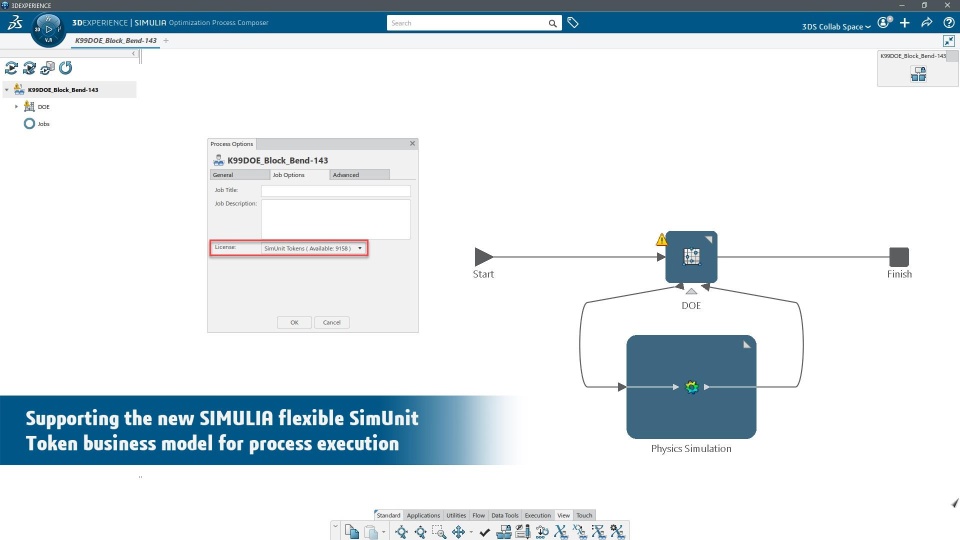Click the expand view icon at the top right
The height and width of the screenshot is (540, 960).
[948, 41]
